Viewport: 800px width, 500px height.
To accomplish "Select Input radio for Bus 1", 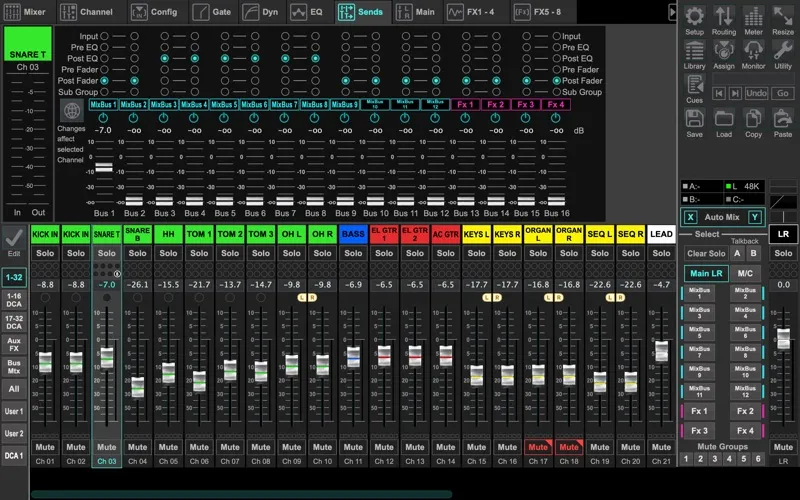I will click(x=104, y=36).
